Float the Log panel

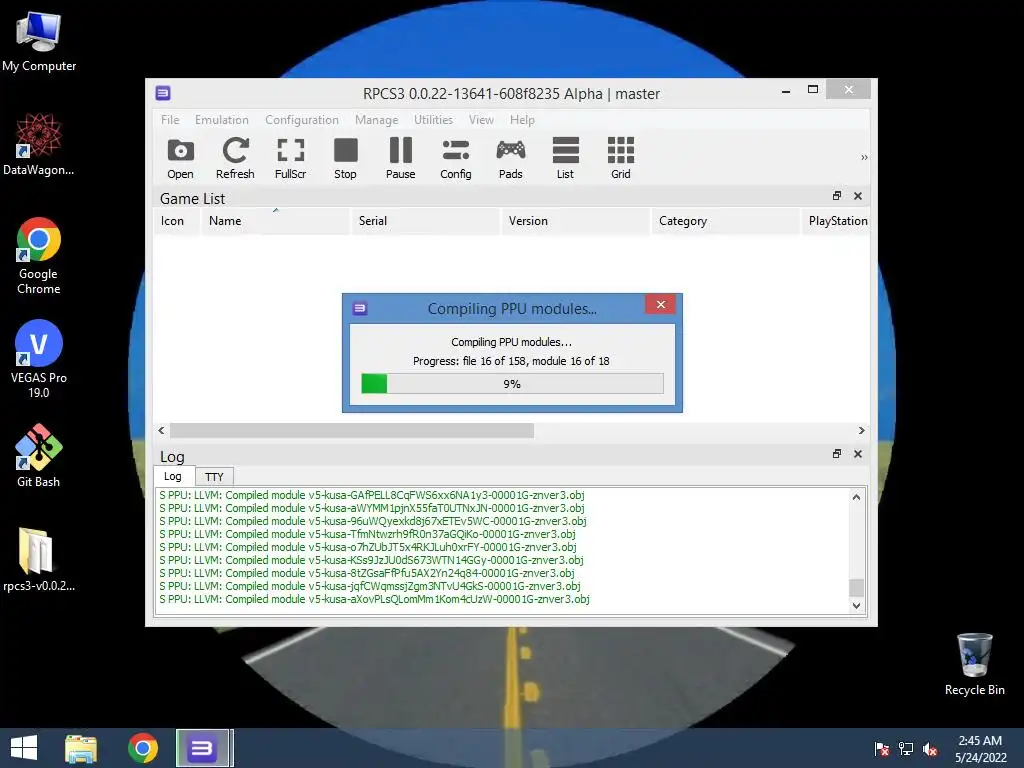pos(837,454)
